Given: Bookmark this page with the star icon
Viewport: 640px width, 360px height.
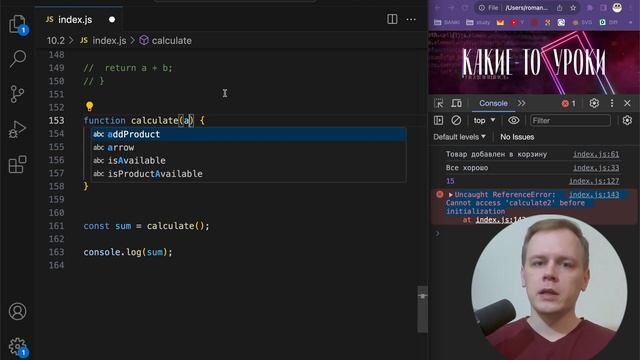Looking at the screenshot, I should point(573,8).
